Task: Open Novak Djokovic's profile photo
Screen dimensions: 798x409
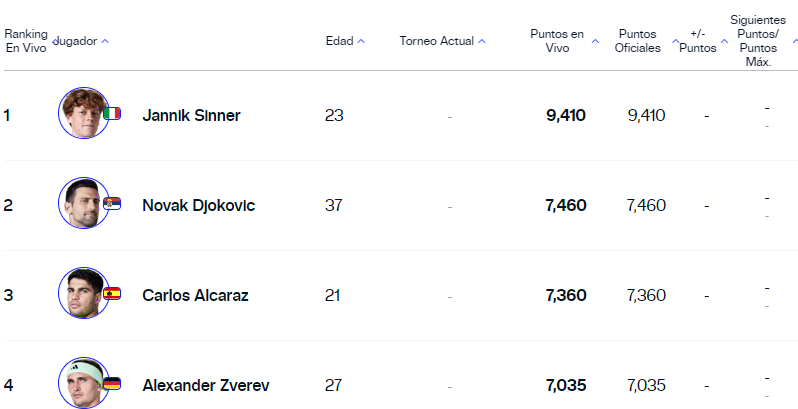Action: [x=82, y=202]
